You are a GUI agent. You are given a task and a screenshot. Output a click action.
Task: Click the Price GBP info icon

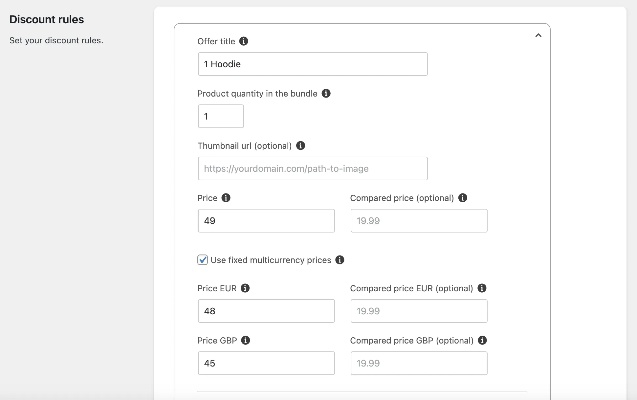tap(245, 340)
